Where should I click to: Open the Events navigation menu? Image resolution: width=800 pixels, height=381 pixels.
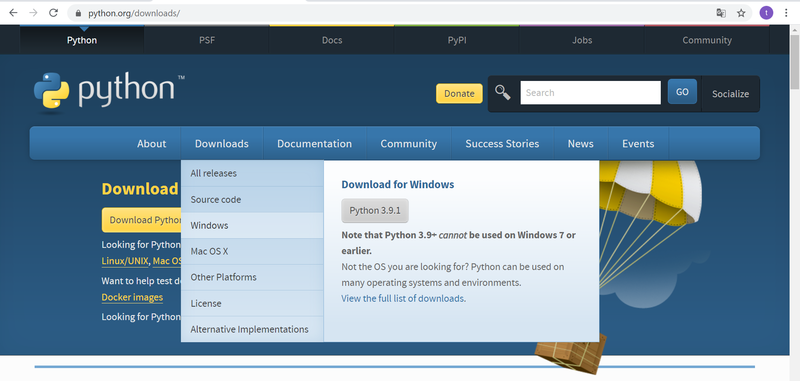tap(638, 144)
